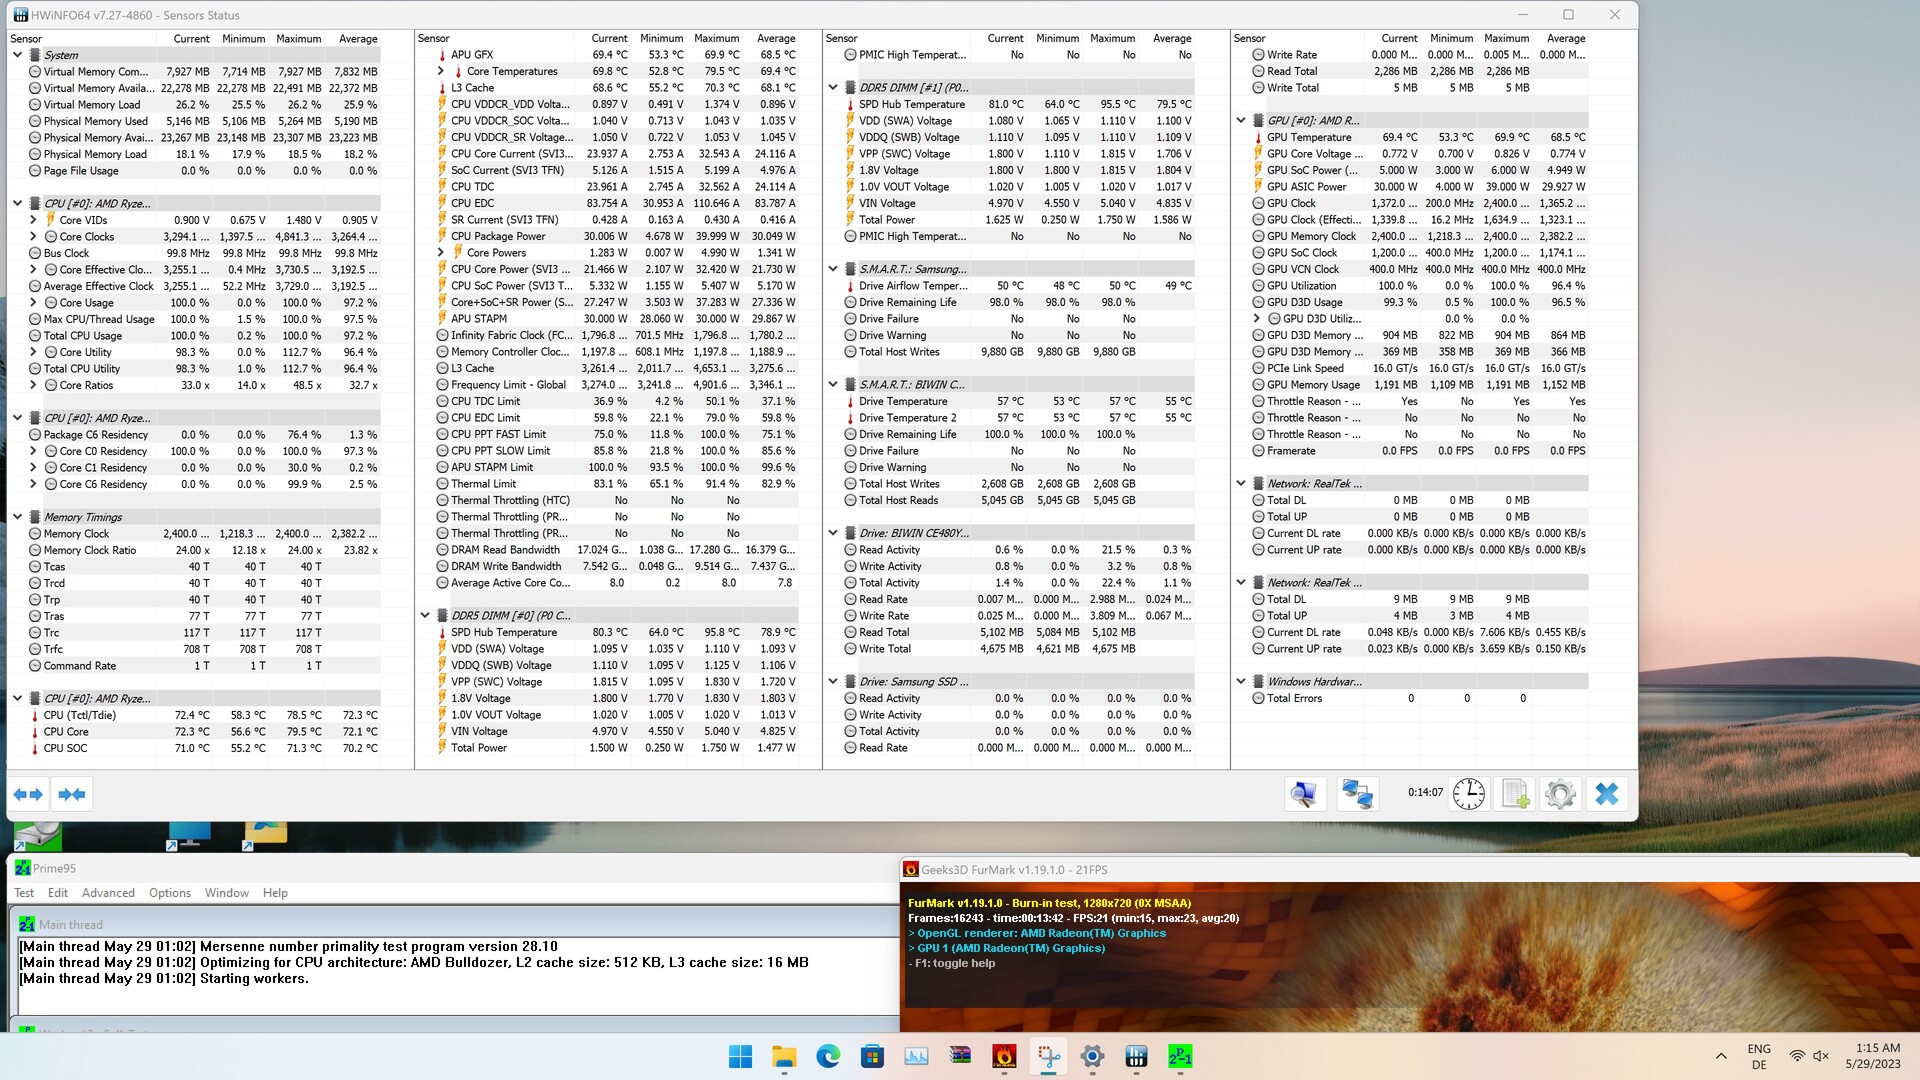Viewport: 1920px width, 1080px height.
Task: Select Physical Memory Load row
Action: click(203, 154)
